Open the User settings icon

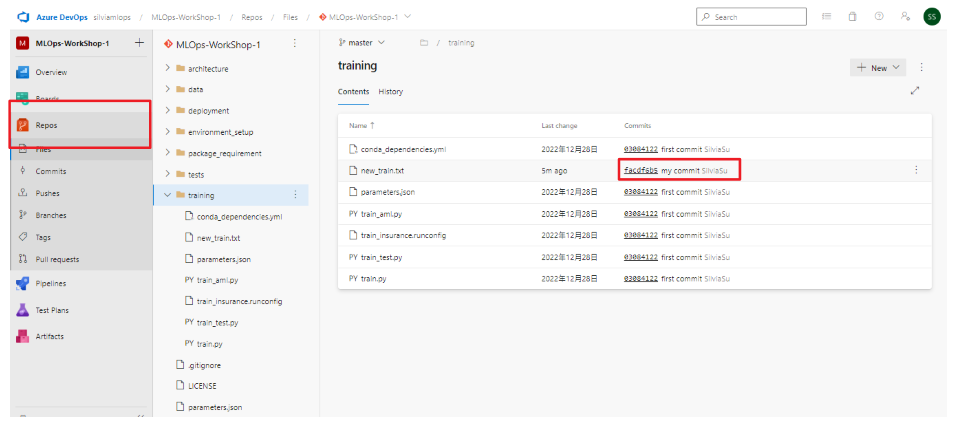905,17
